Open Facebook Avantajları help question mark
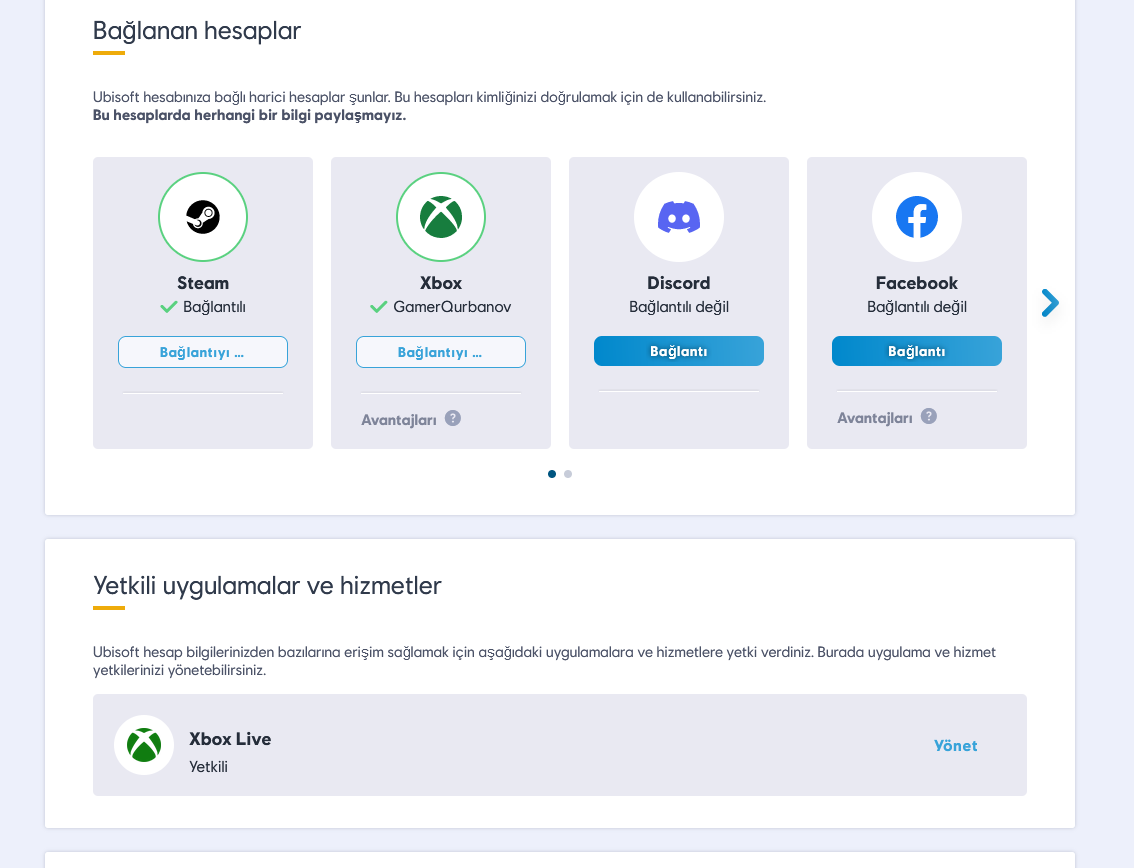The width and height of the screenshot is (1134, 868). click(929, 416)
